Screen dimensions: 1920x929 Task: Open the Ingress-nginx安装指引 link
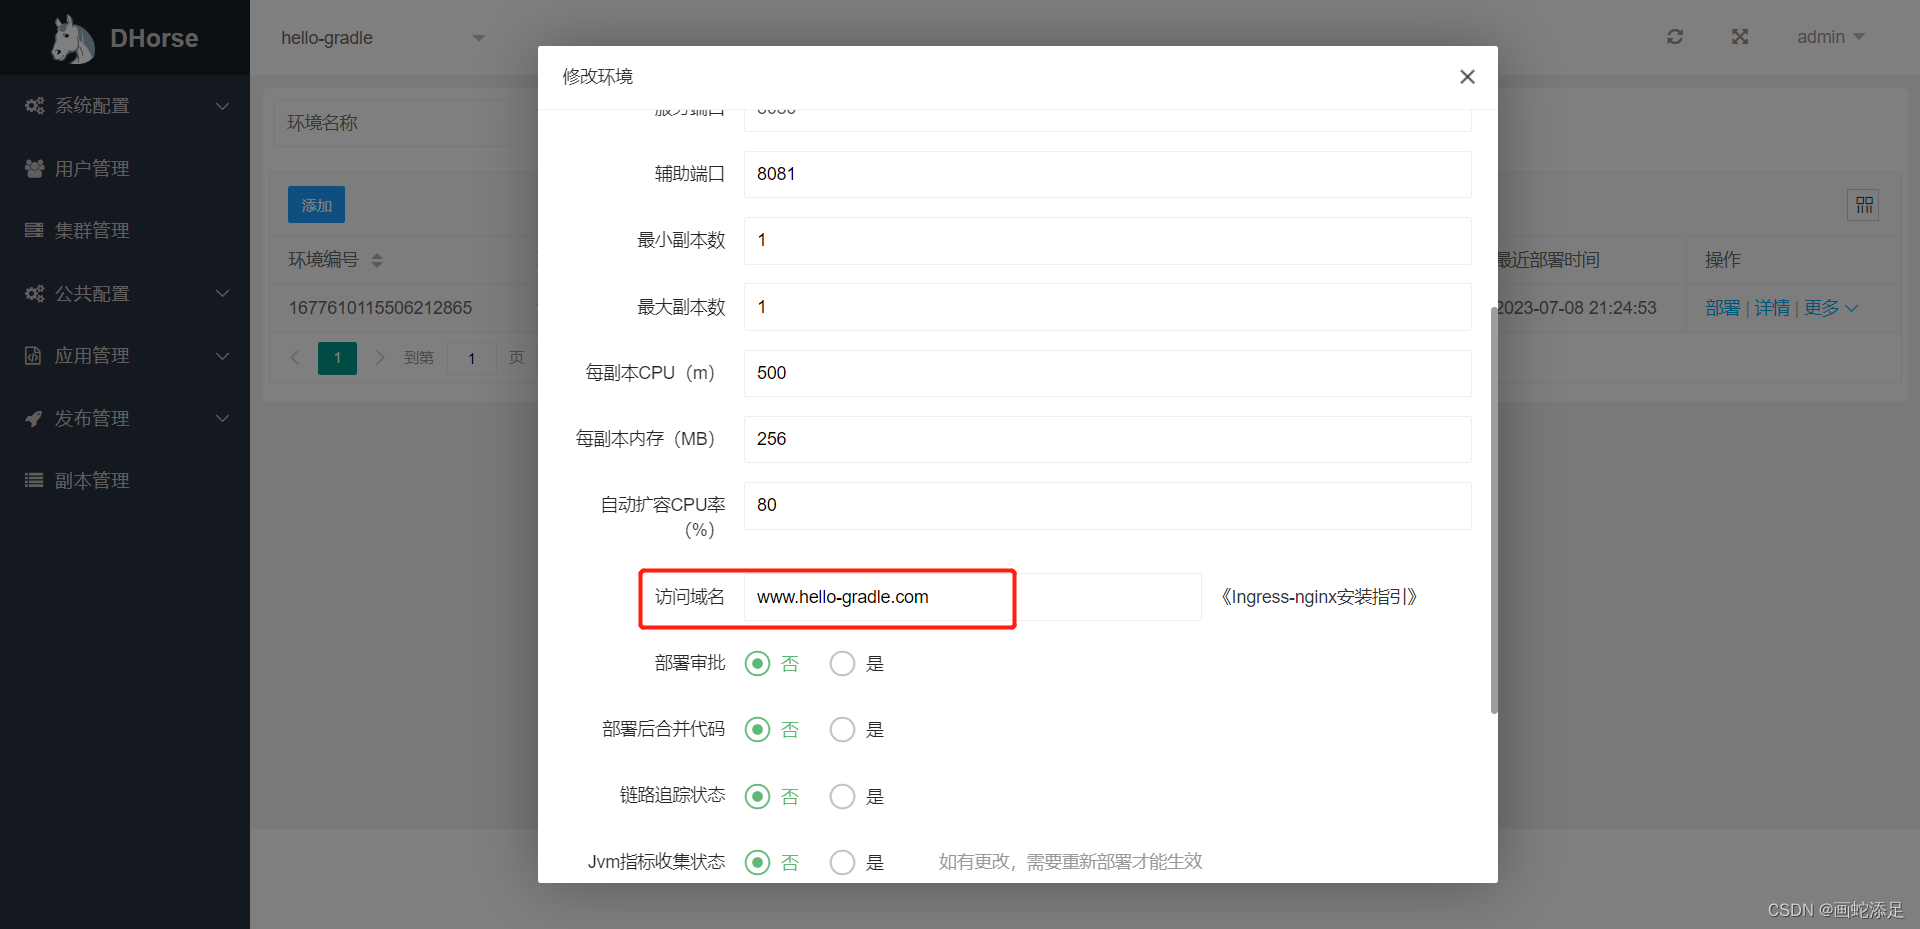click(1319, 597)
